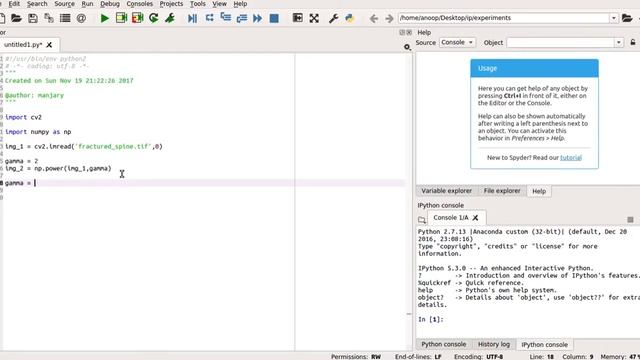Click the browse tabs icon in console
This screenshot has width=640, height=360.
pos(422,220)
